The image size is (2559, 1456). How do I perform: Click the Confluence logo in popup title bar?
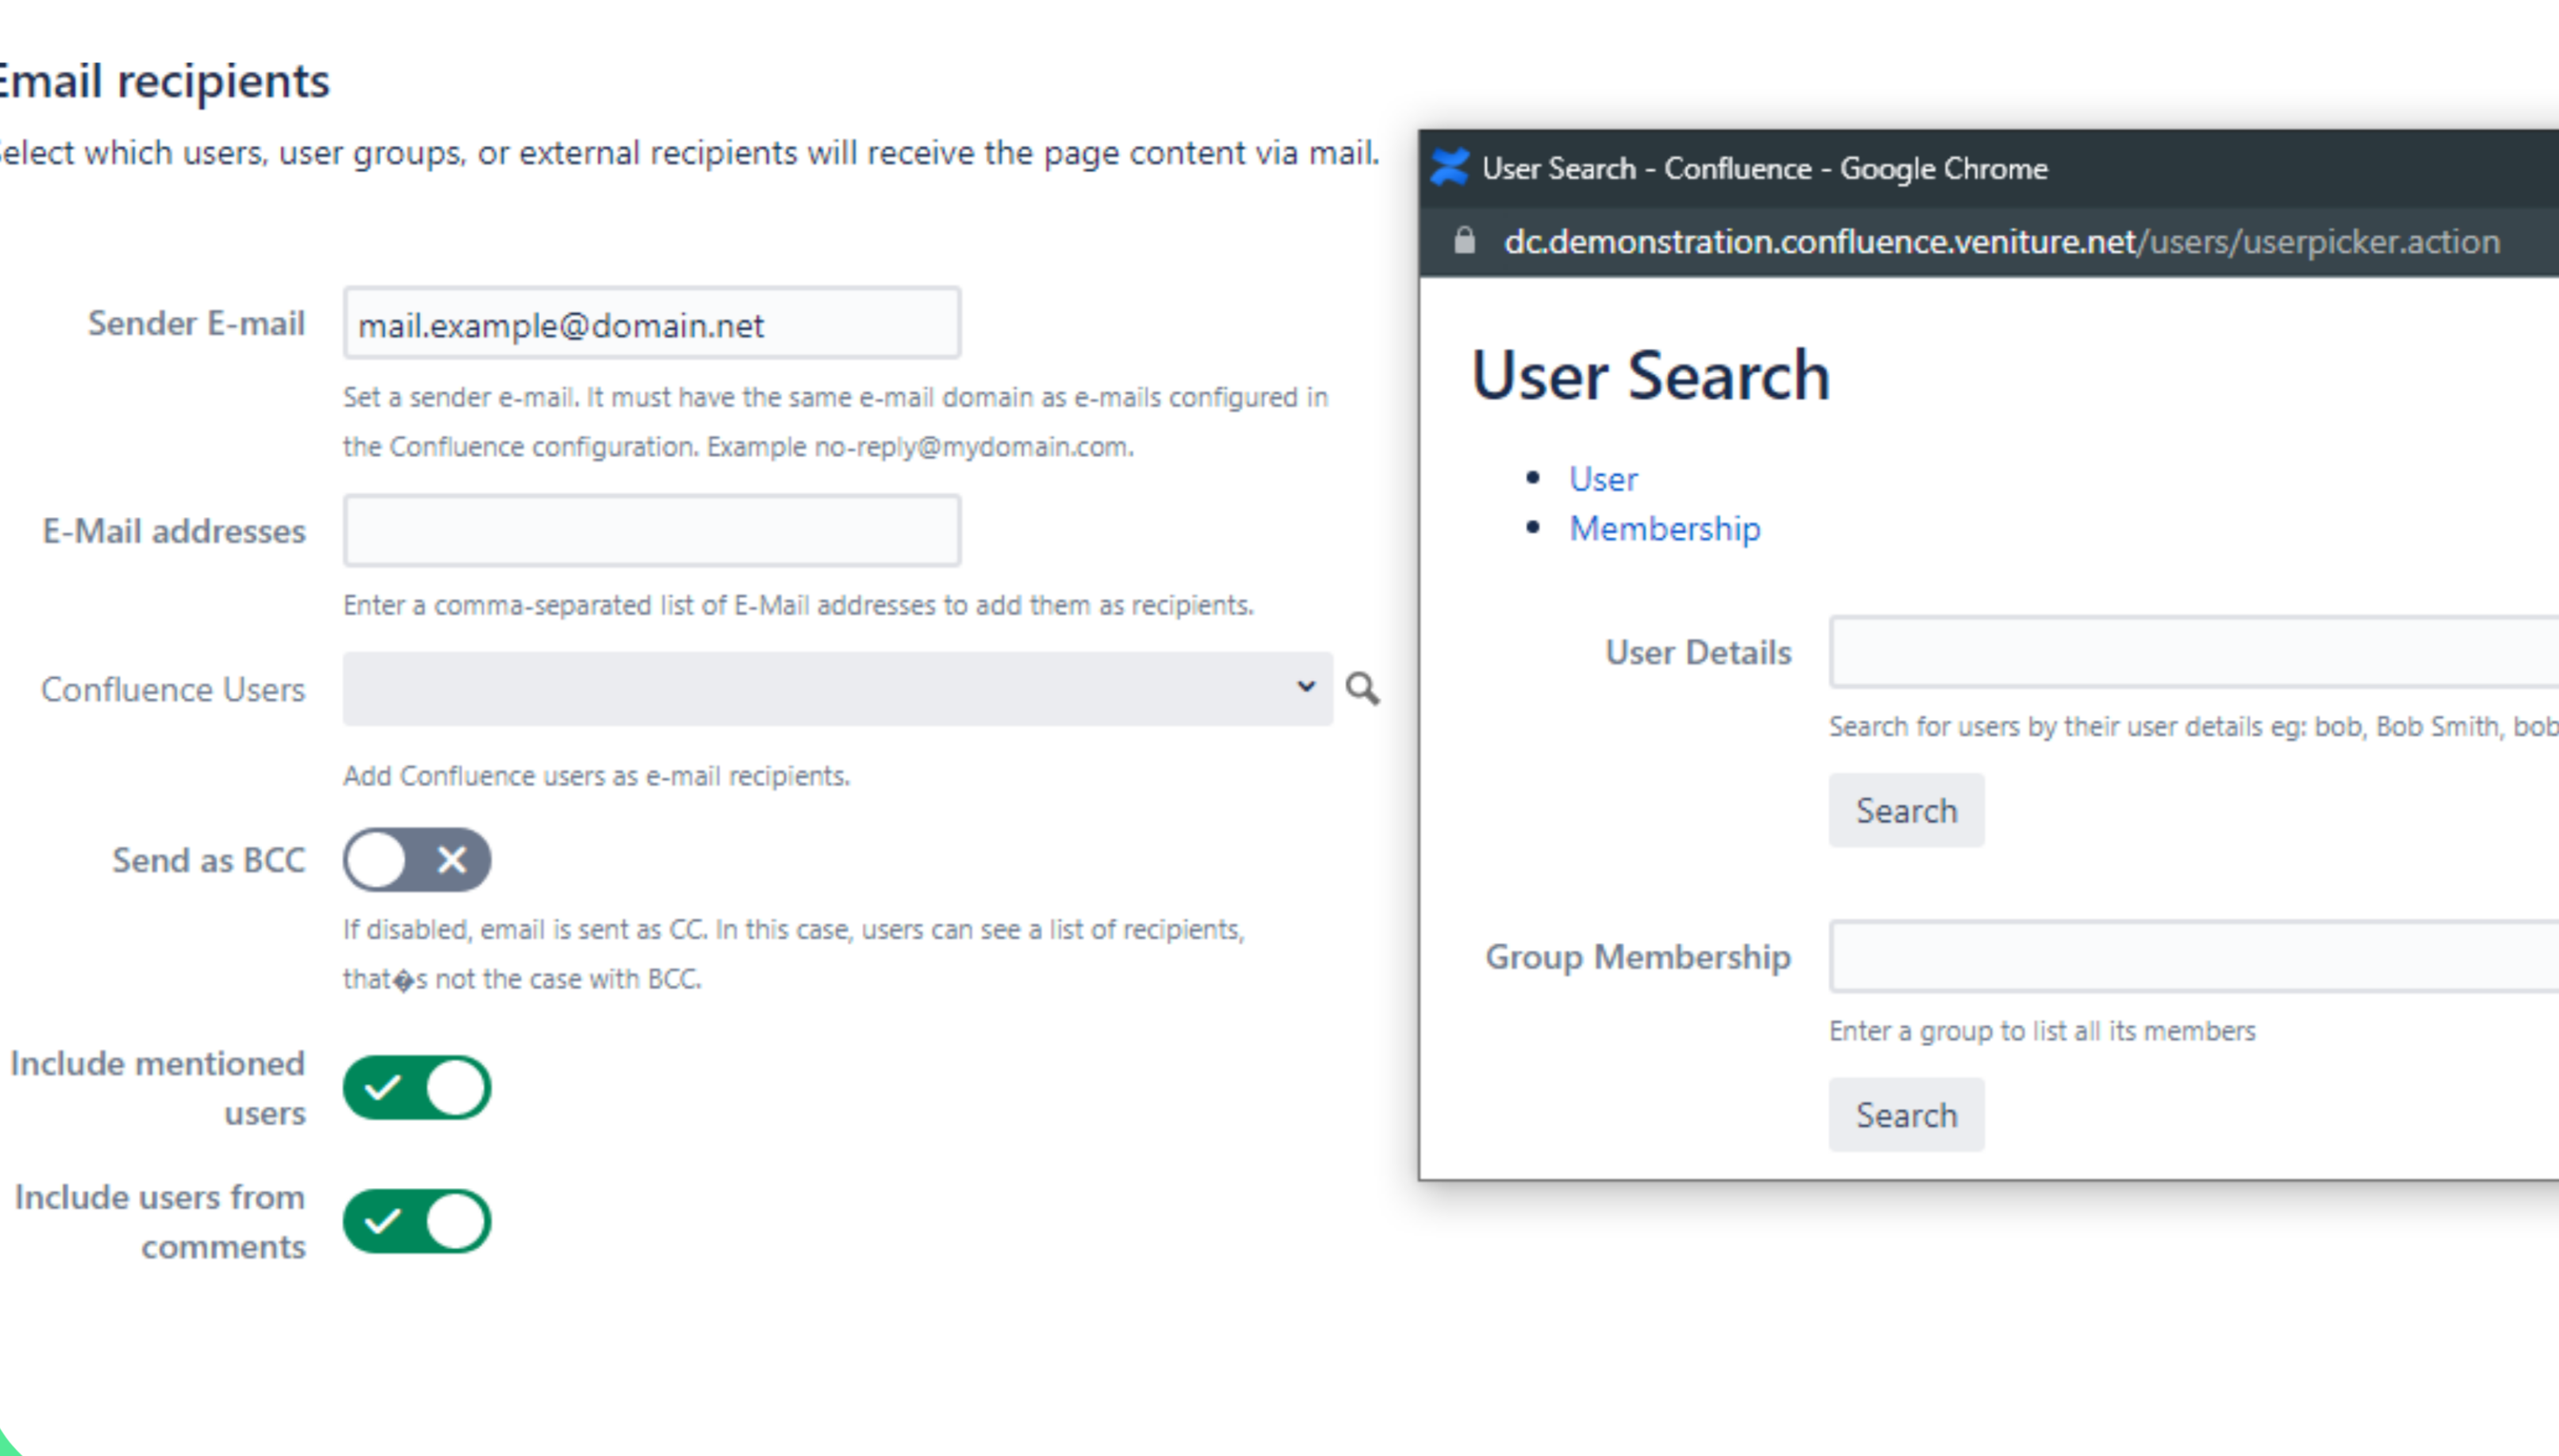1449,167
